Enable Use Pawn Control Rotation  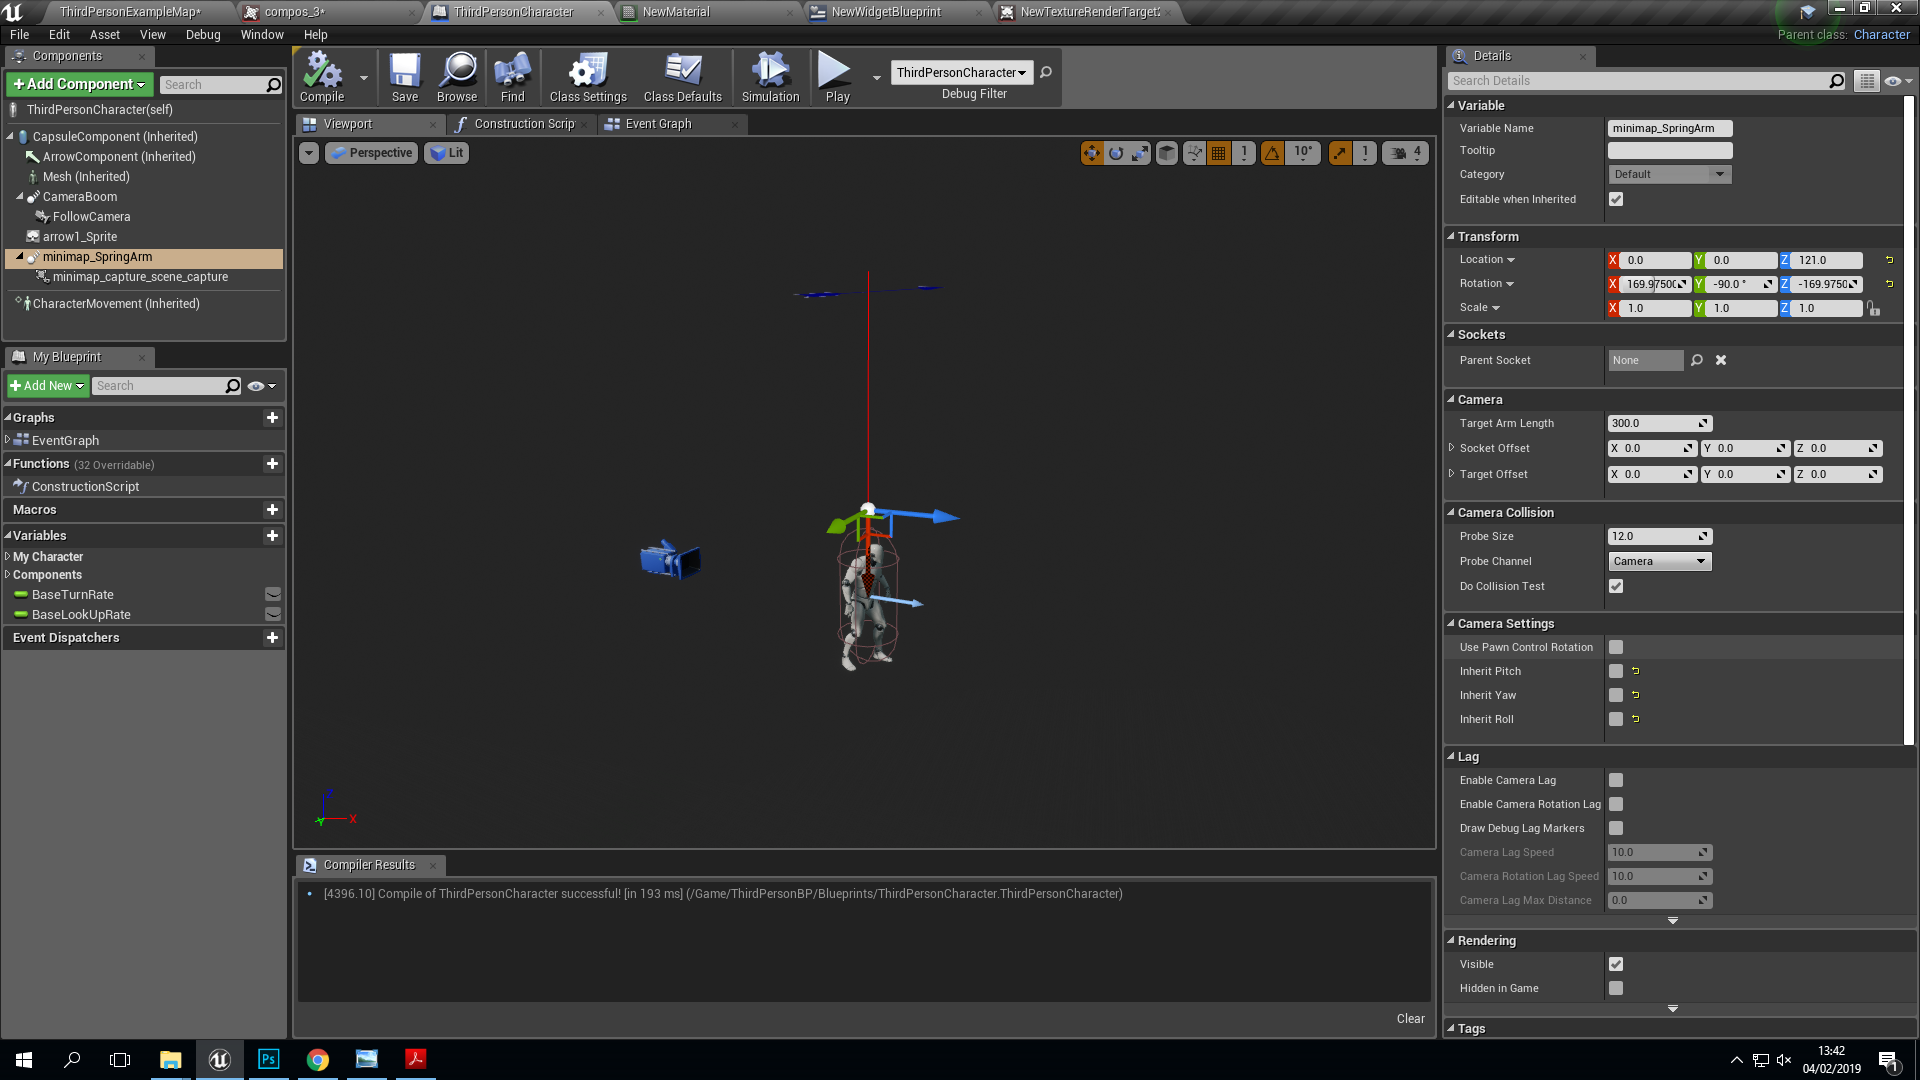coord(1616,648)
